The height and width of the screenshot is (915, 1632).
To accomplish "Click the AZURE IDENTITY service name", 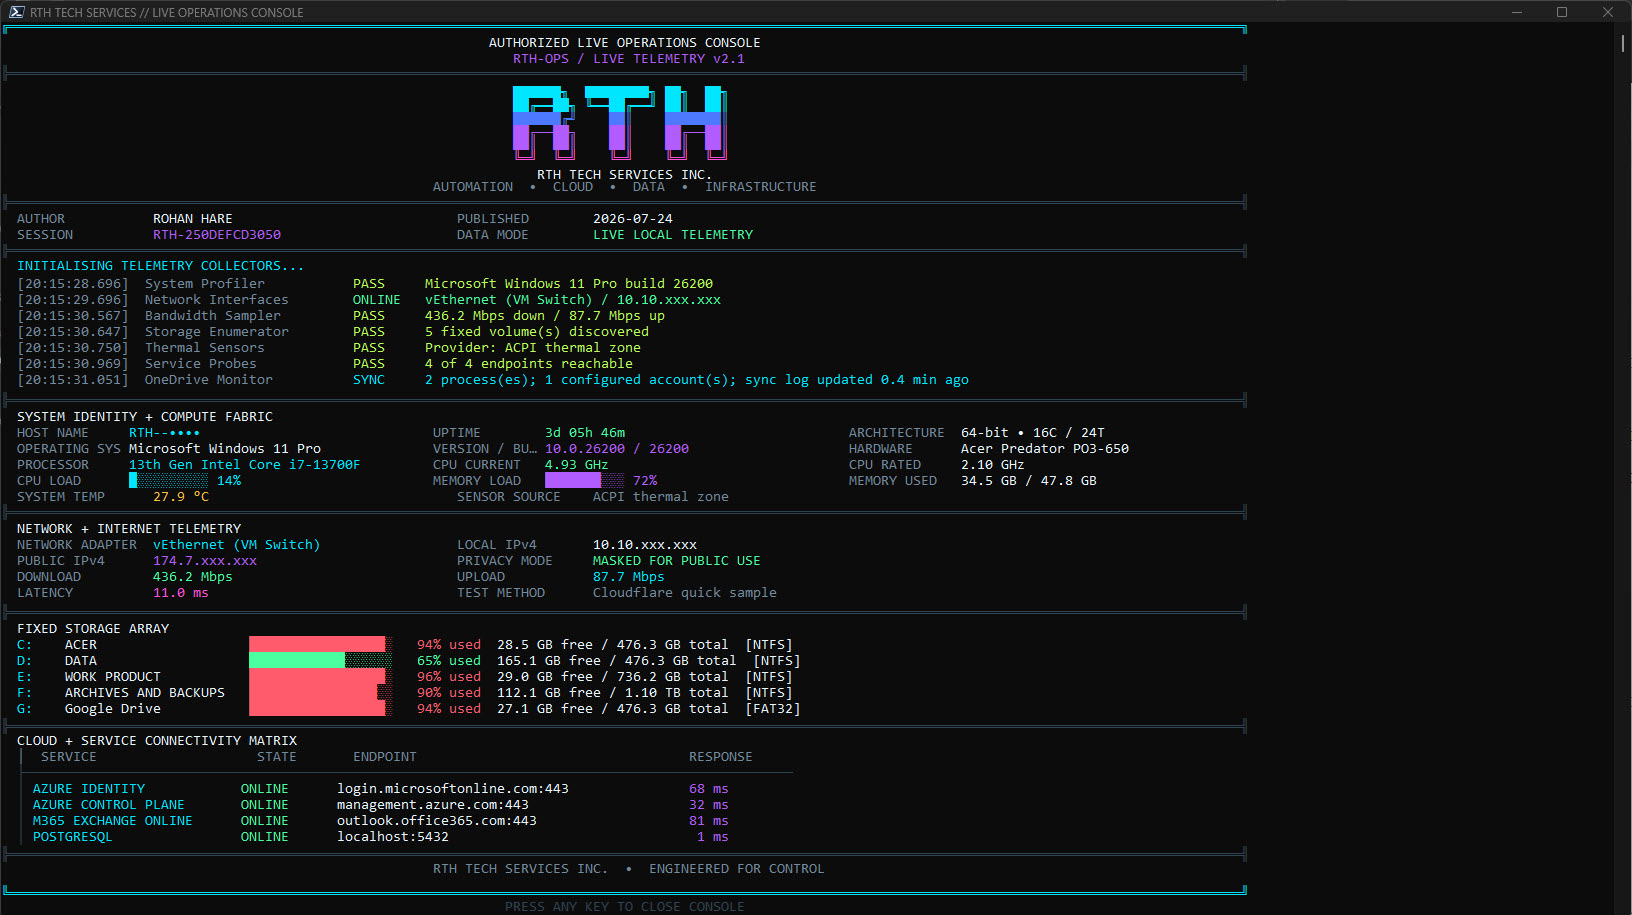I will (89, 789).
